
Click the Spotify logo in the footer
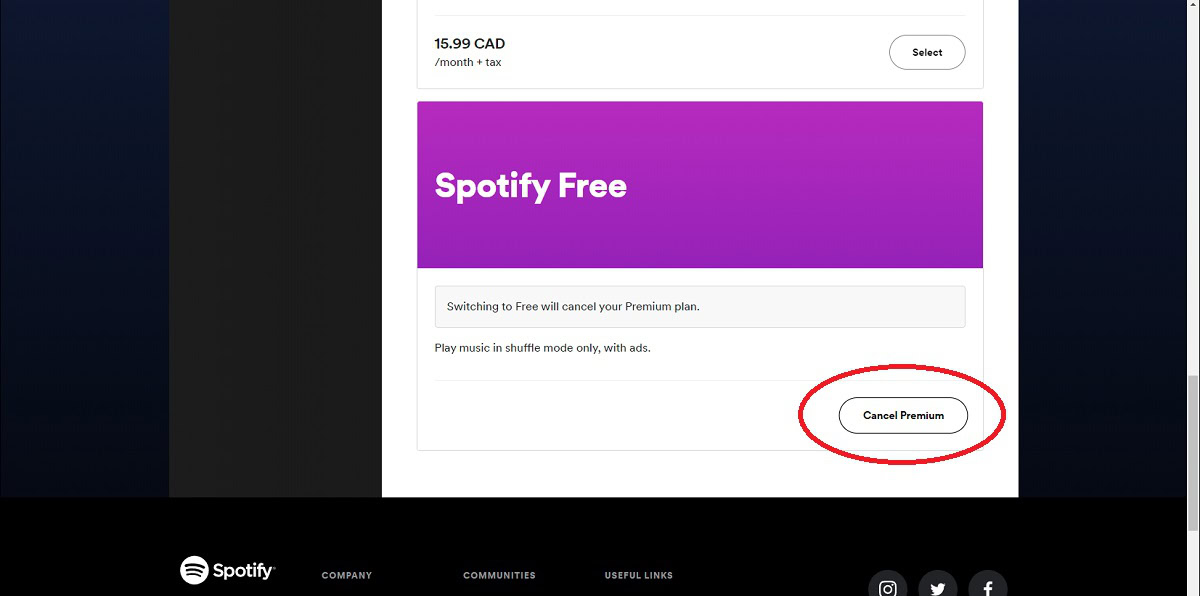pyautogui.click(x=227, y=570)
